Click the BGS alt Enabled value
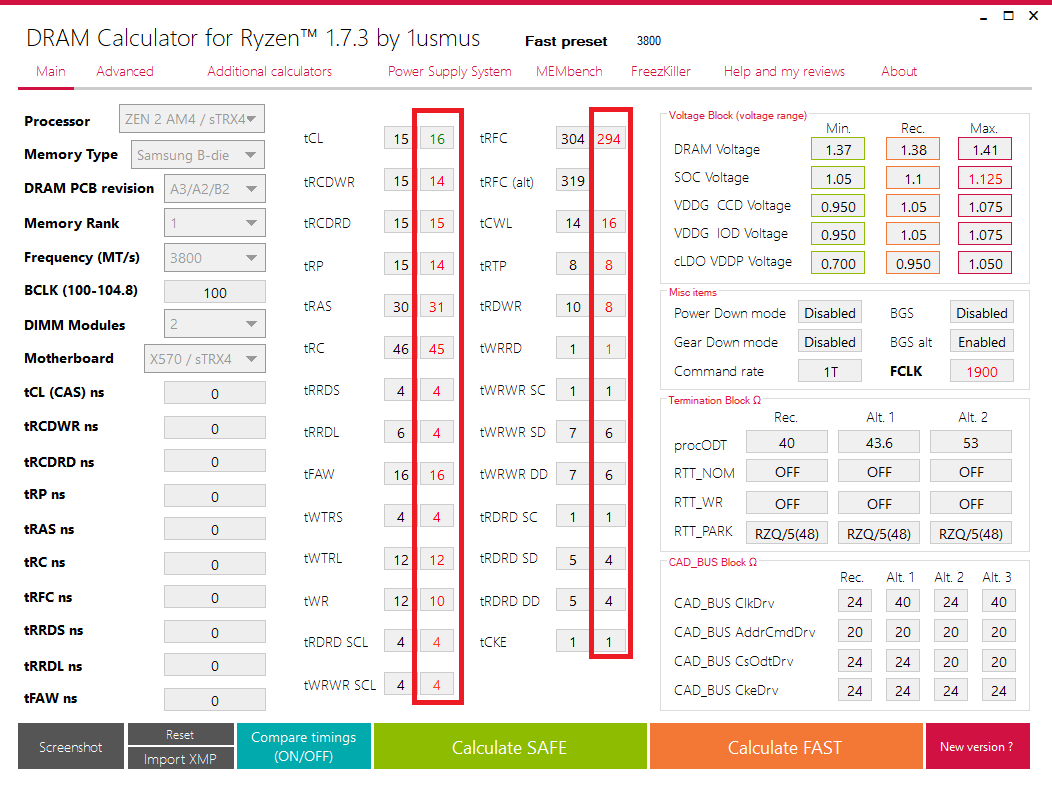1052x791 pixels. (x=982, y=341)
